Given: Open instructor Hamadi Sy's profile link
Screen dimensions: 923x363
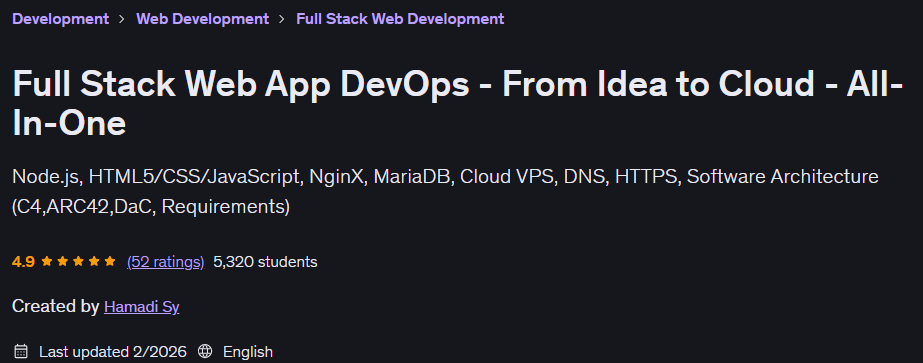Looking at the screenshot, I should pyautogui.click(x=141, y=307).
